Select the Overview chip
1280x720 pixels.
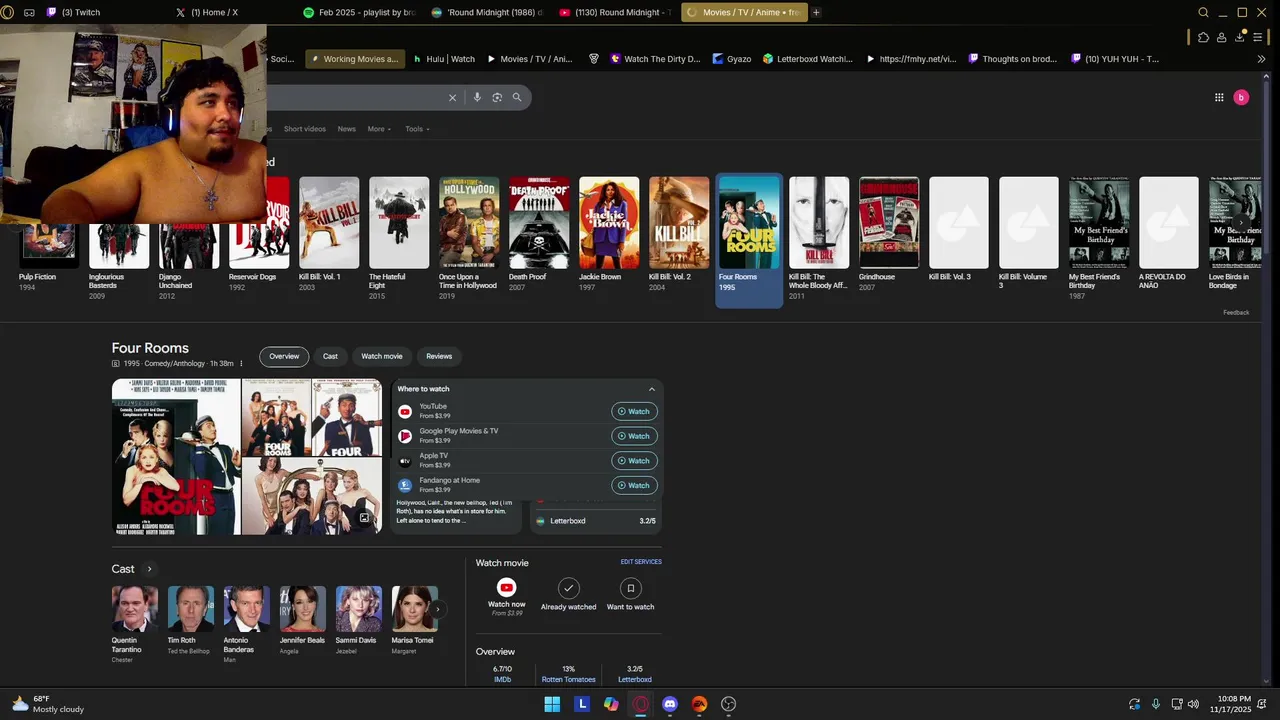point(284,356)
